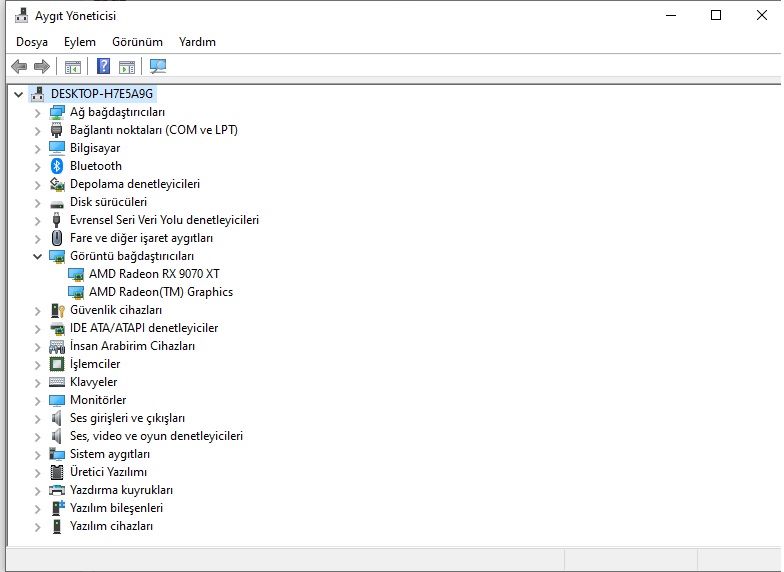Select the Üretici Yazılımı row
784x572 pixels.
108,472
